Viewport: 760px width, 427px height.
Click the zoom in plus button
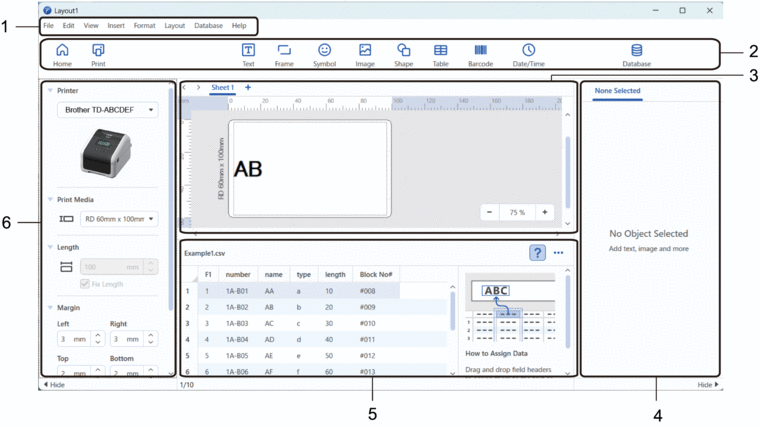[x=544, y=212]
